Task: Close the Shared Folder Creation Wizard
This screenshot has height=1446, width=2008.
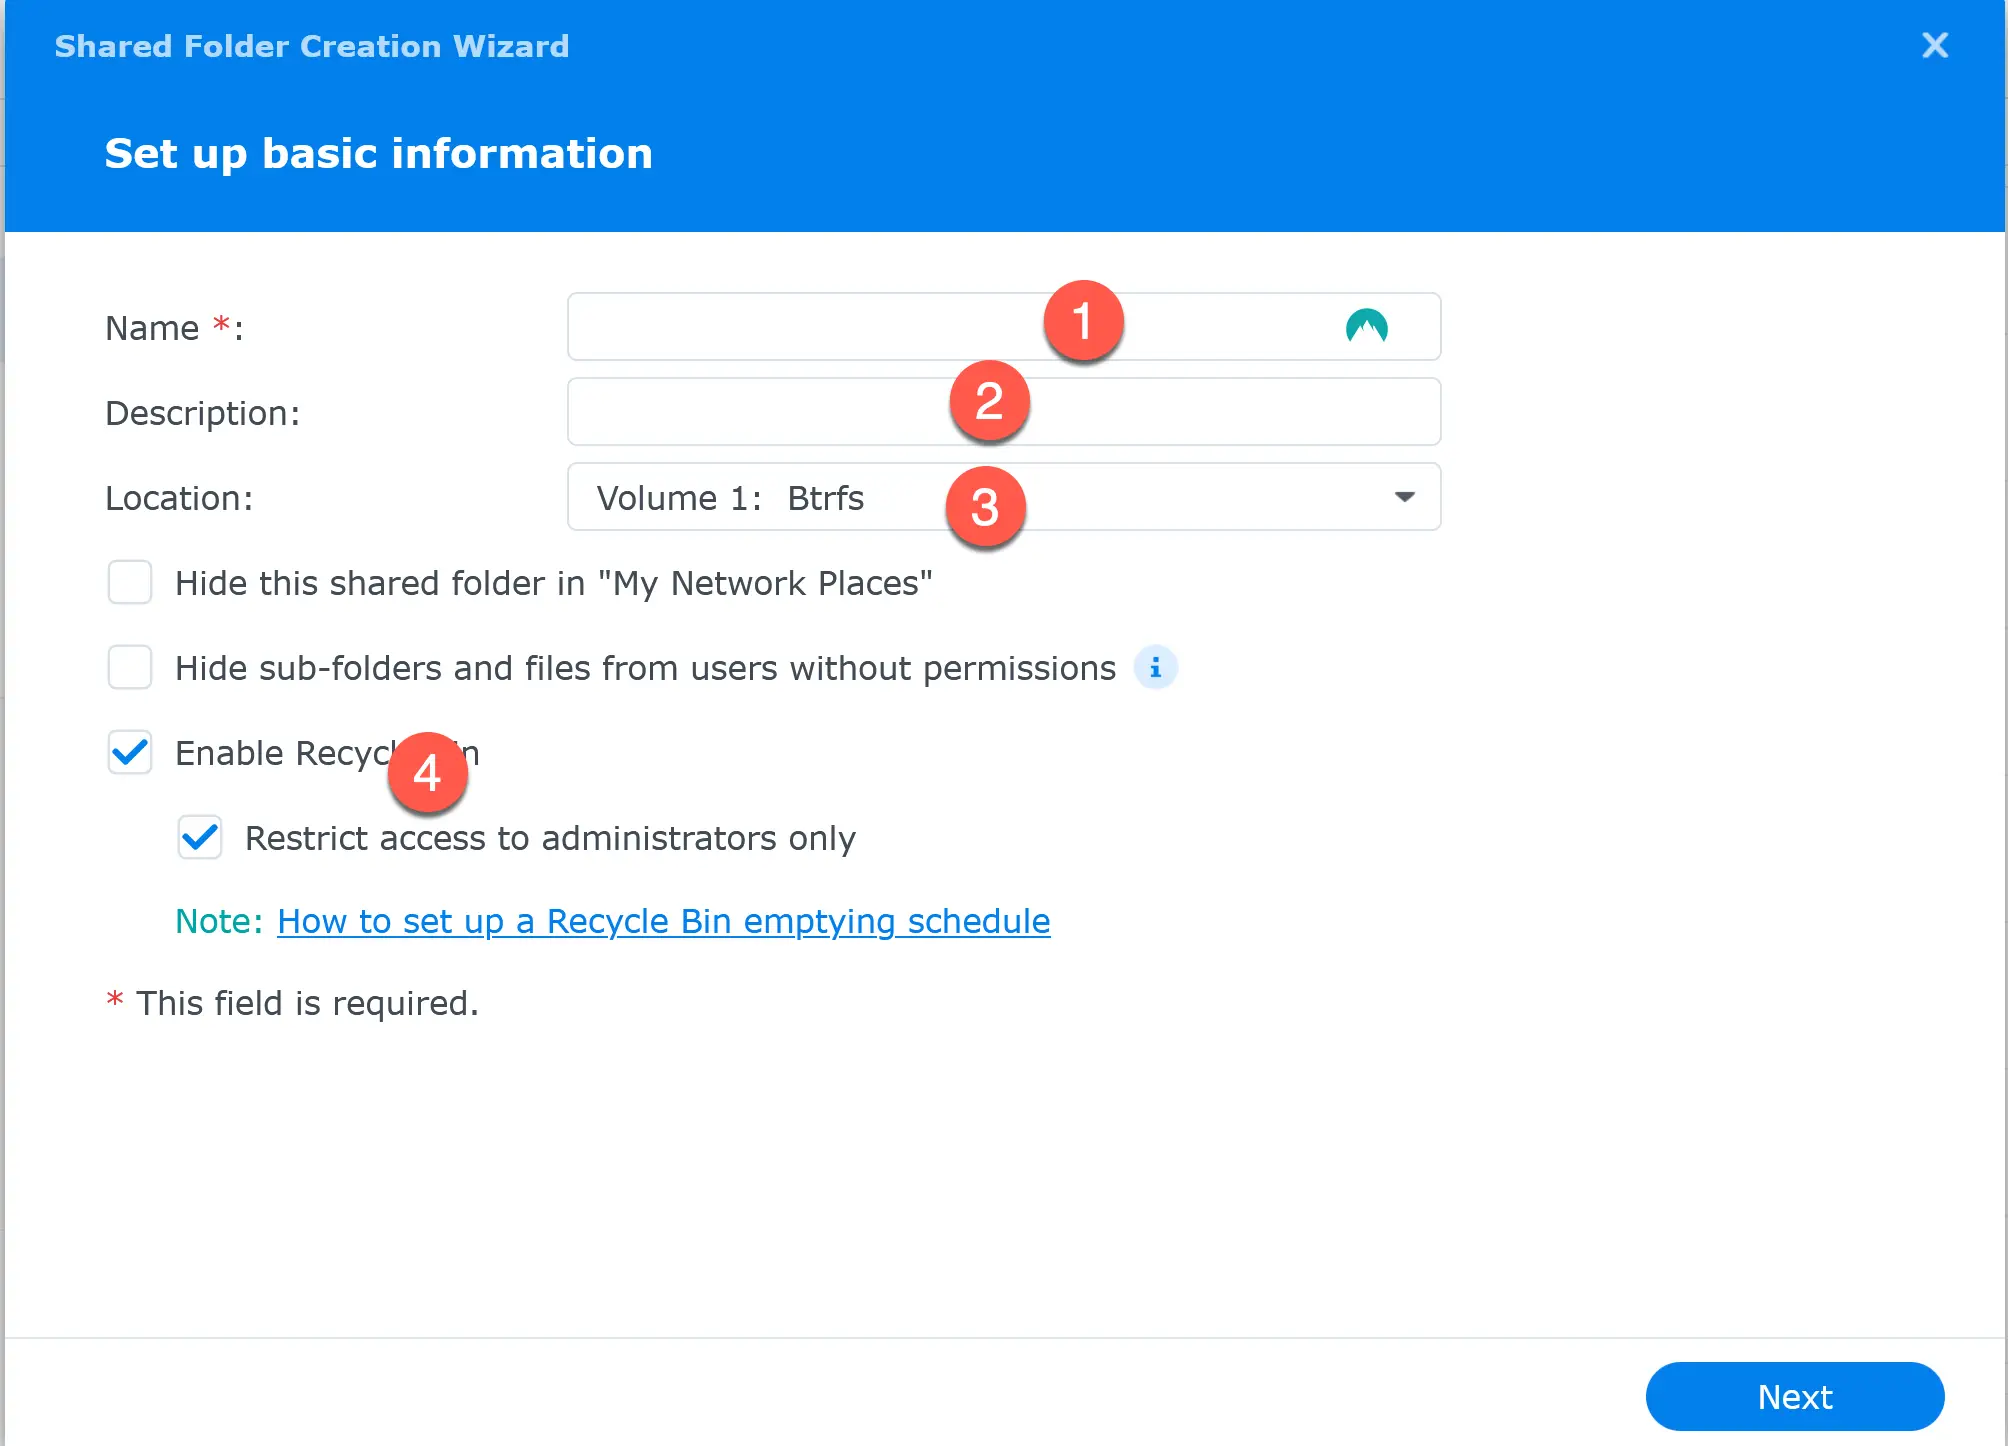Action: coord(1934,45)
